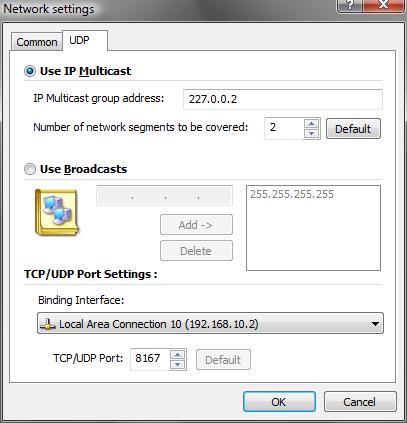Click the OK button
This screenshot has width=407, height=423.
279,402
